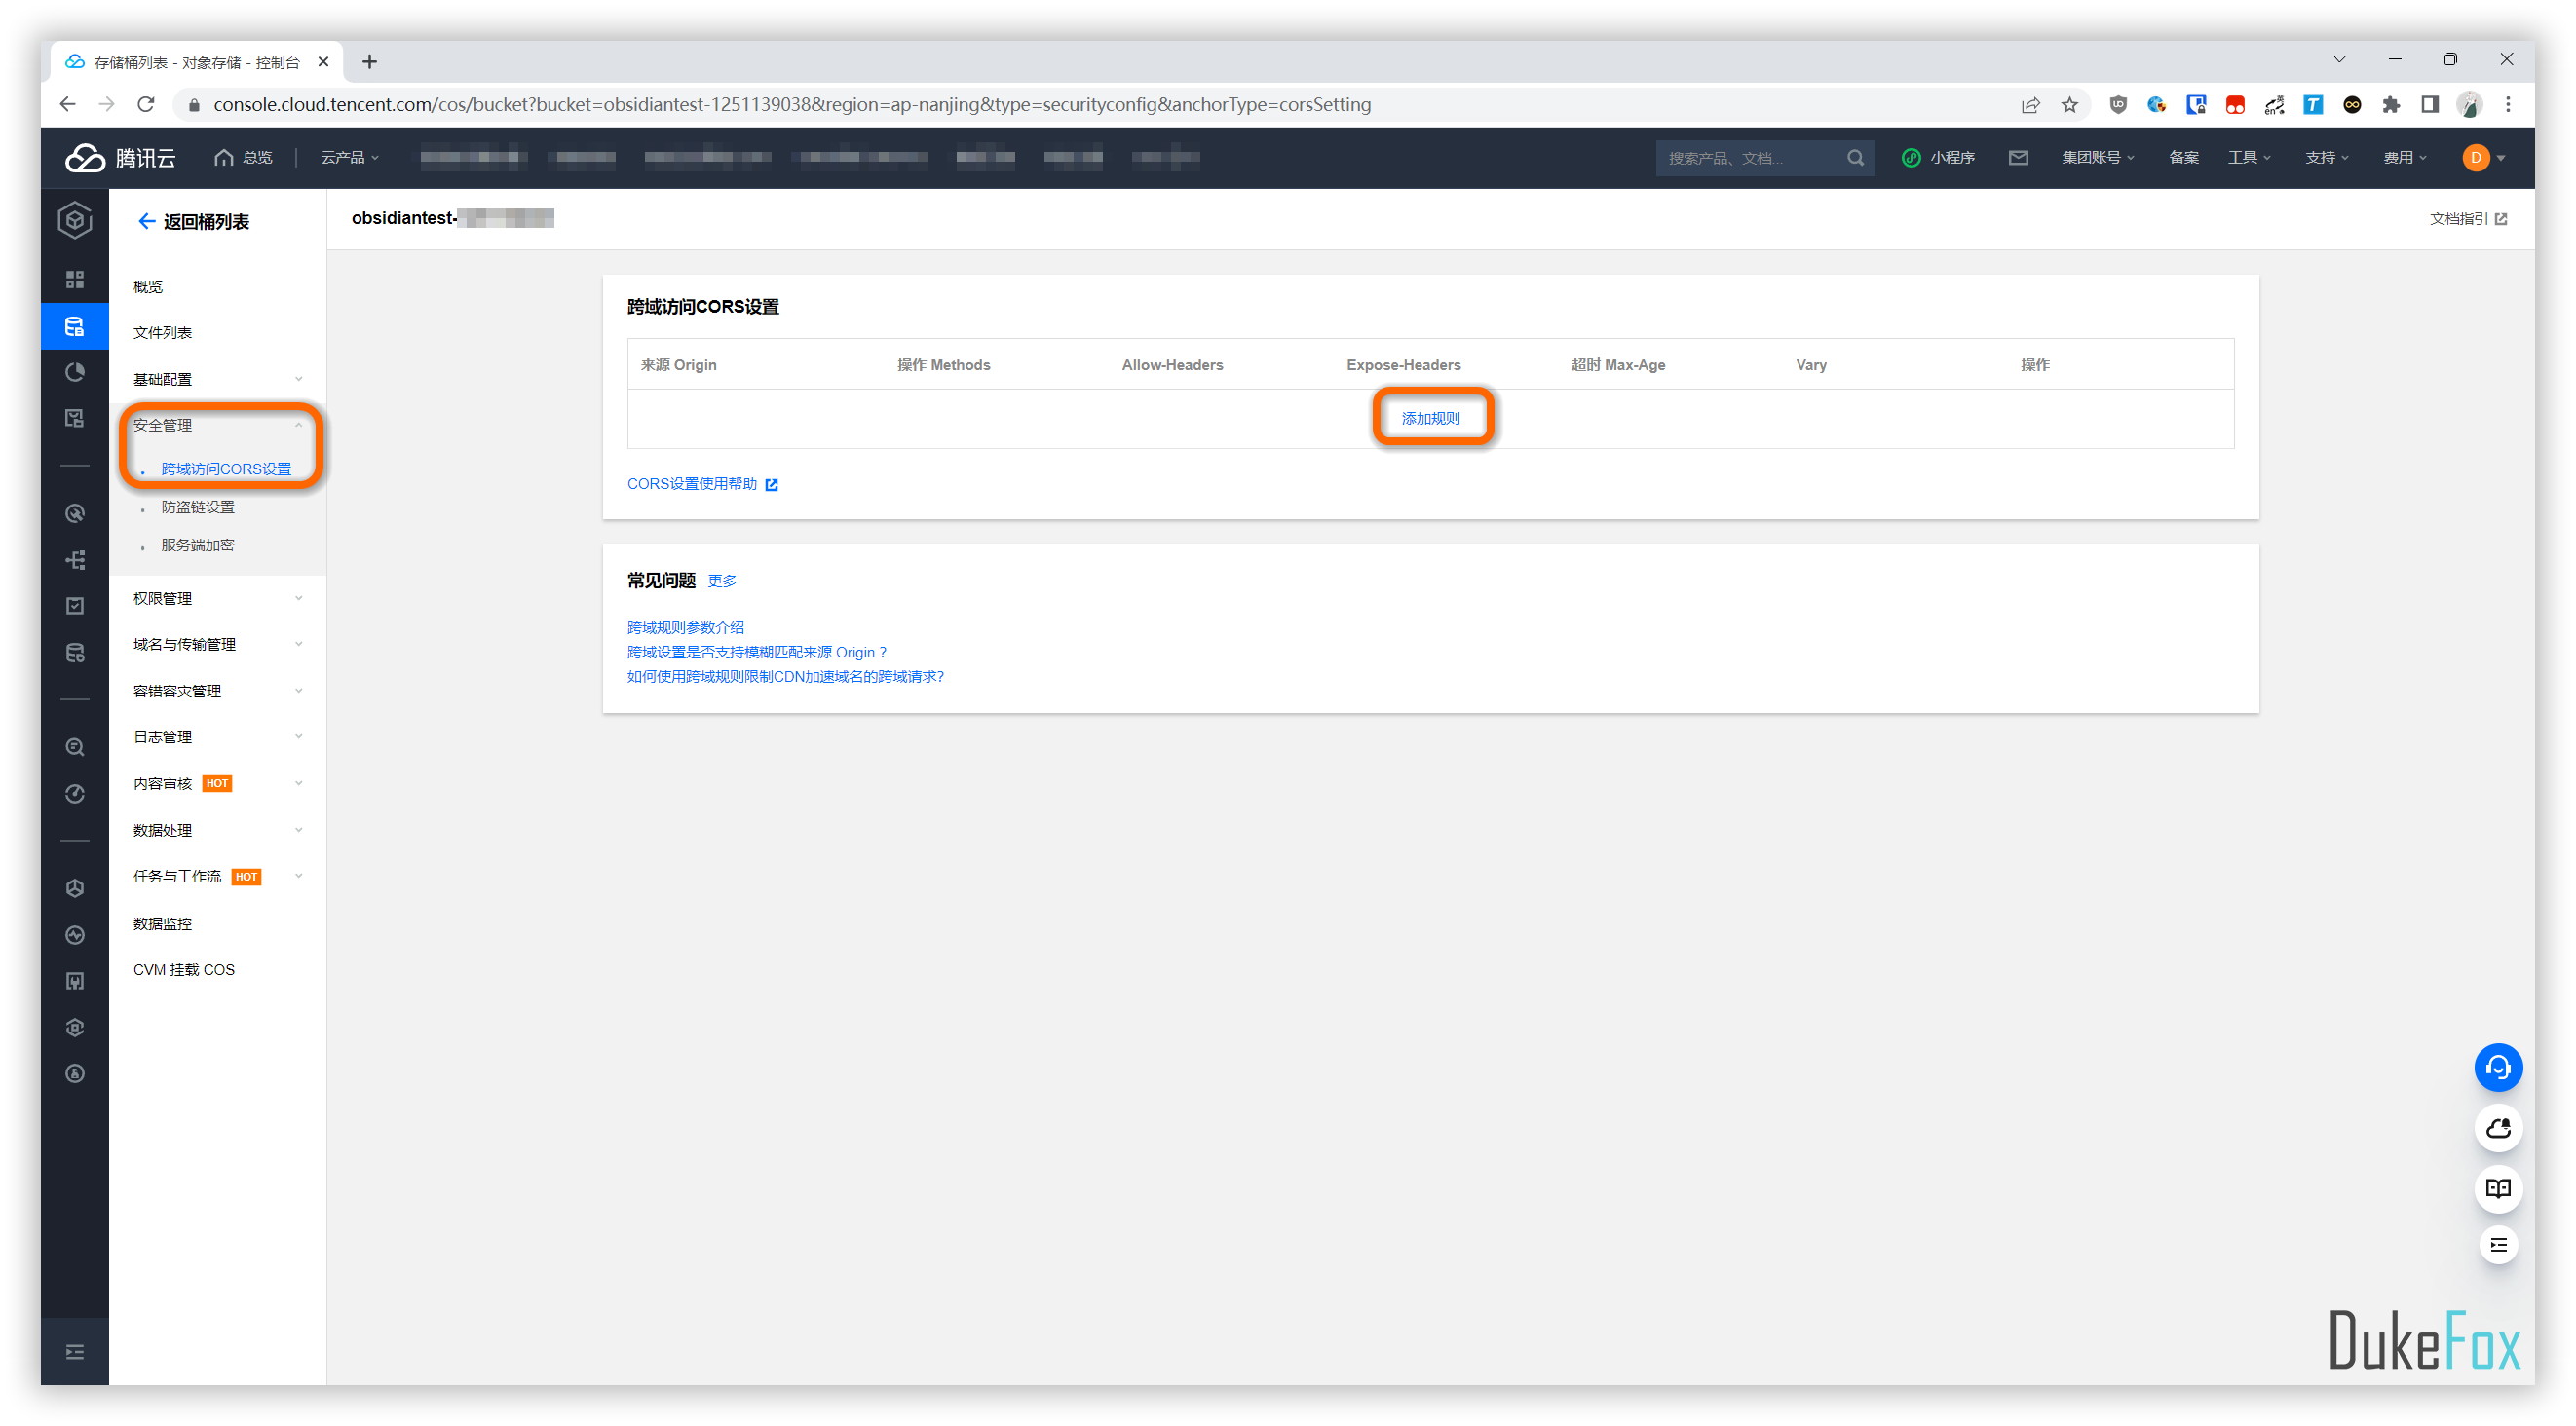Click the customer support headset floating icon
Image resolution: width=2576 pixels, height=1426 pixels.
click(x=2497, y=1068)
